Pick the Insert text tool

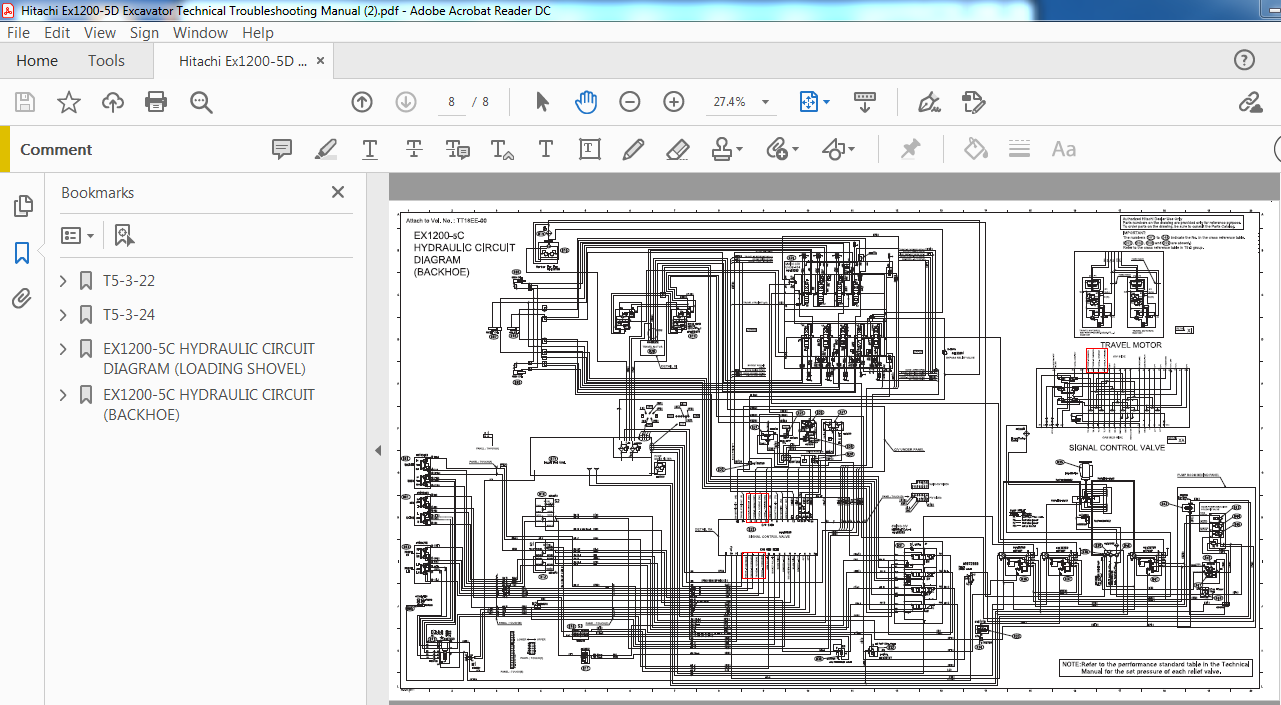tap(502, 149)
